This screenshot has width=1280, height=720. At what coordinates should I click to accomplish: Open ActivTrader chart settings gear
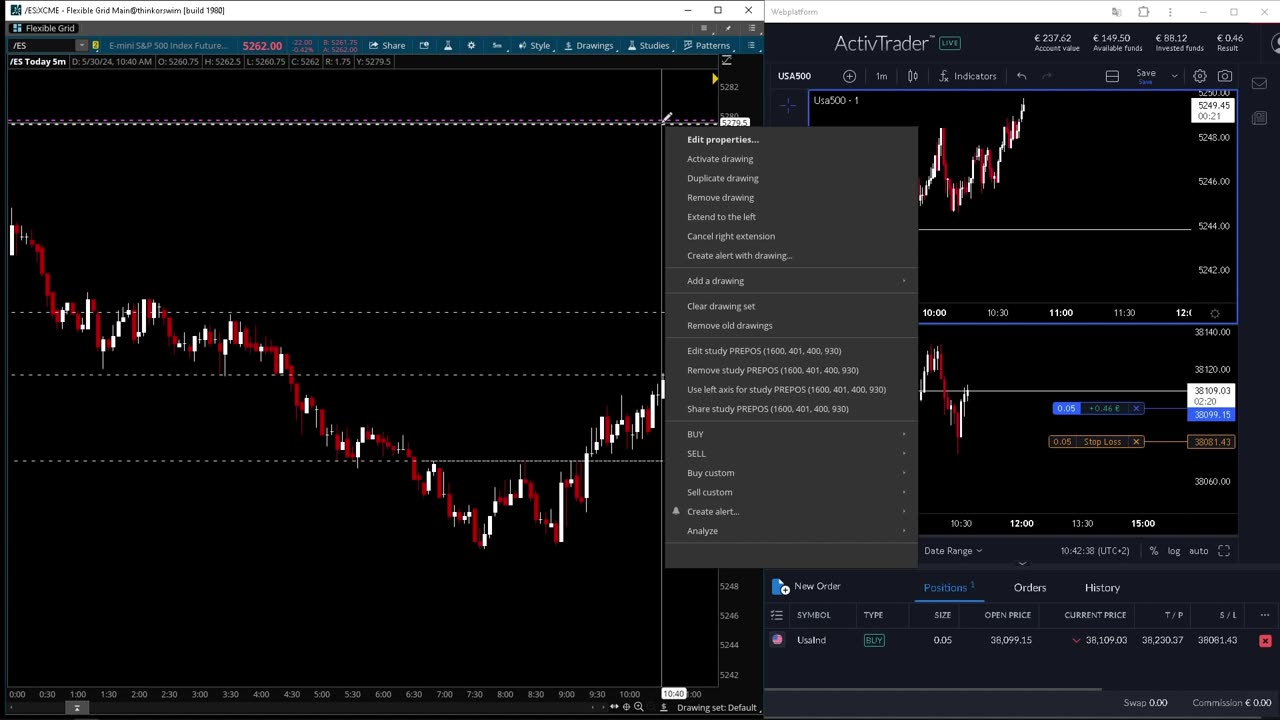tap(1199, 76)
